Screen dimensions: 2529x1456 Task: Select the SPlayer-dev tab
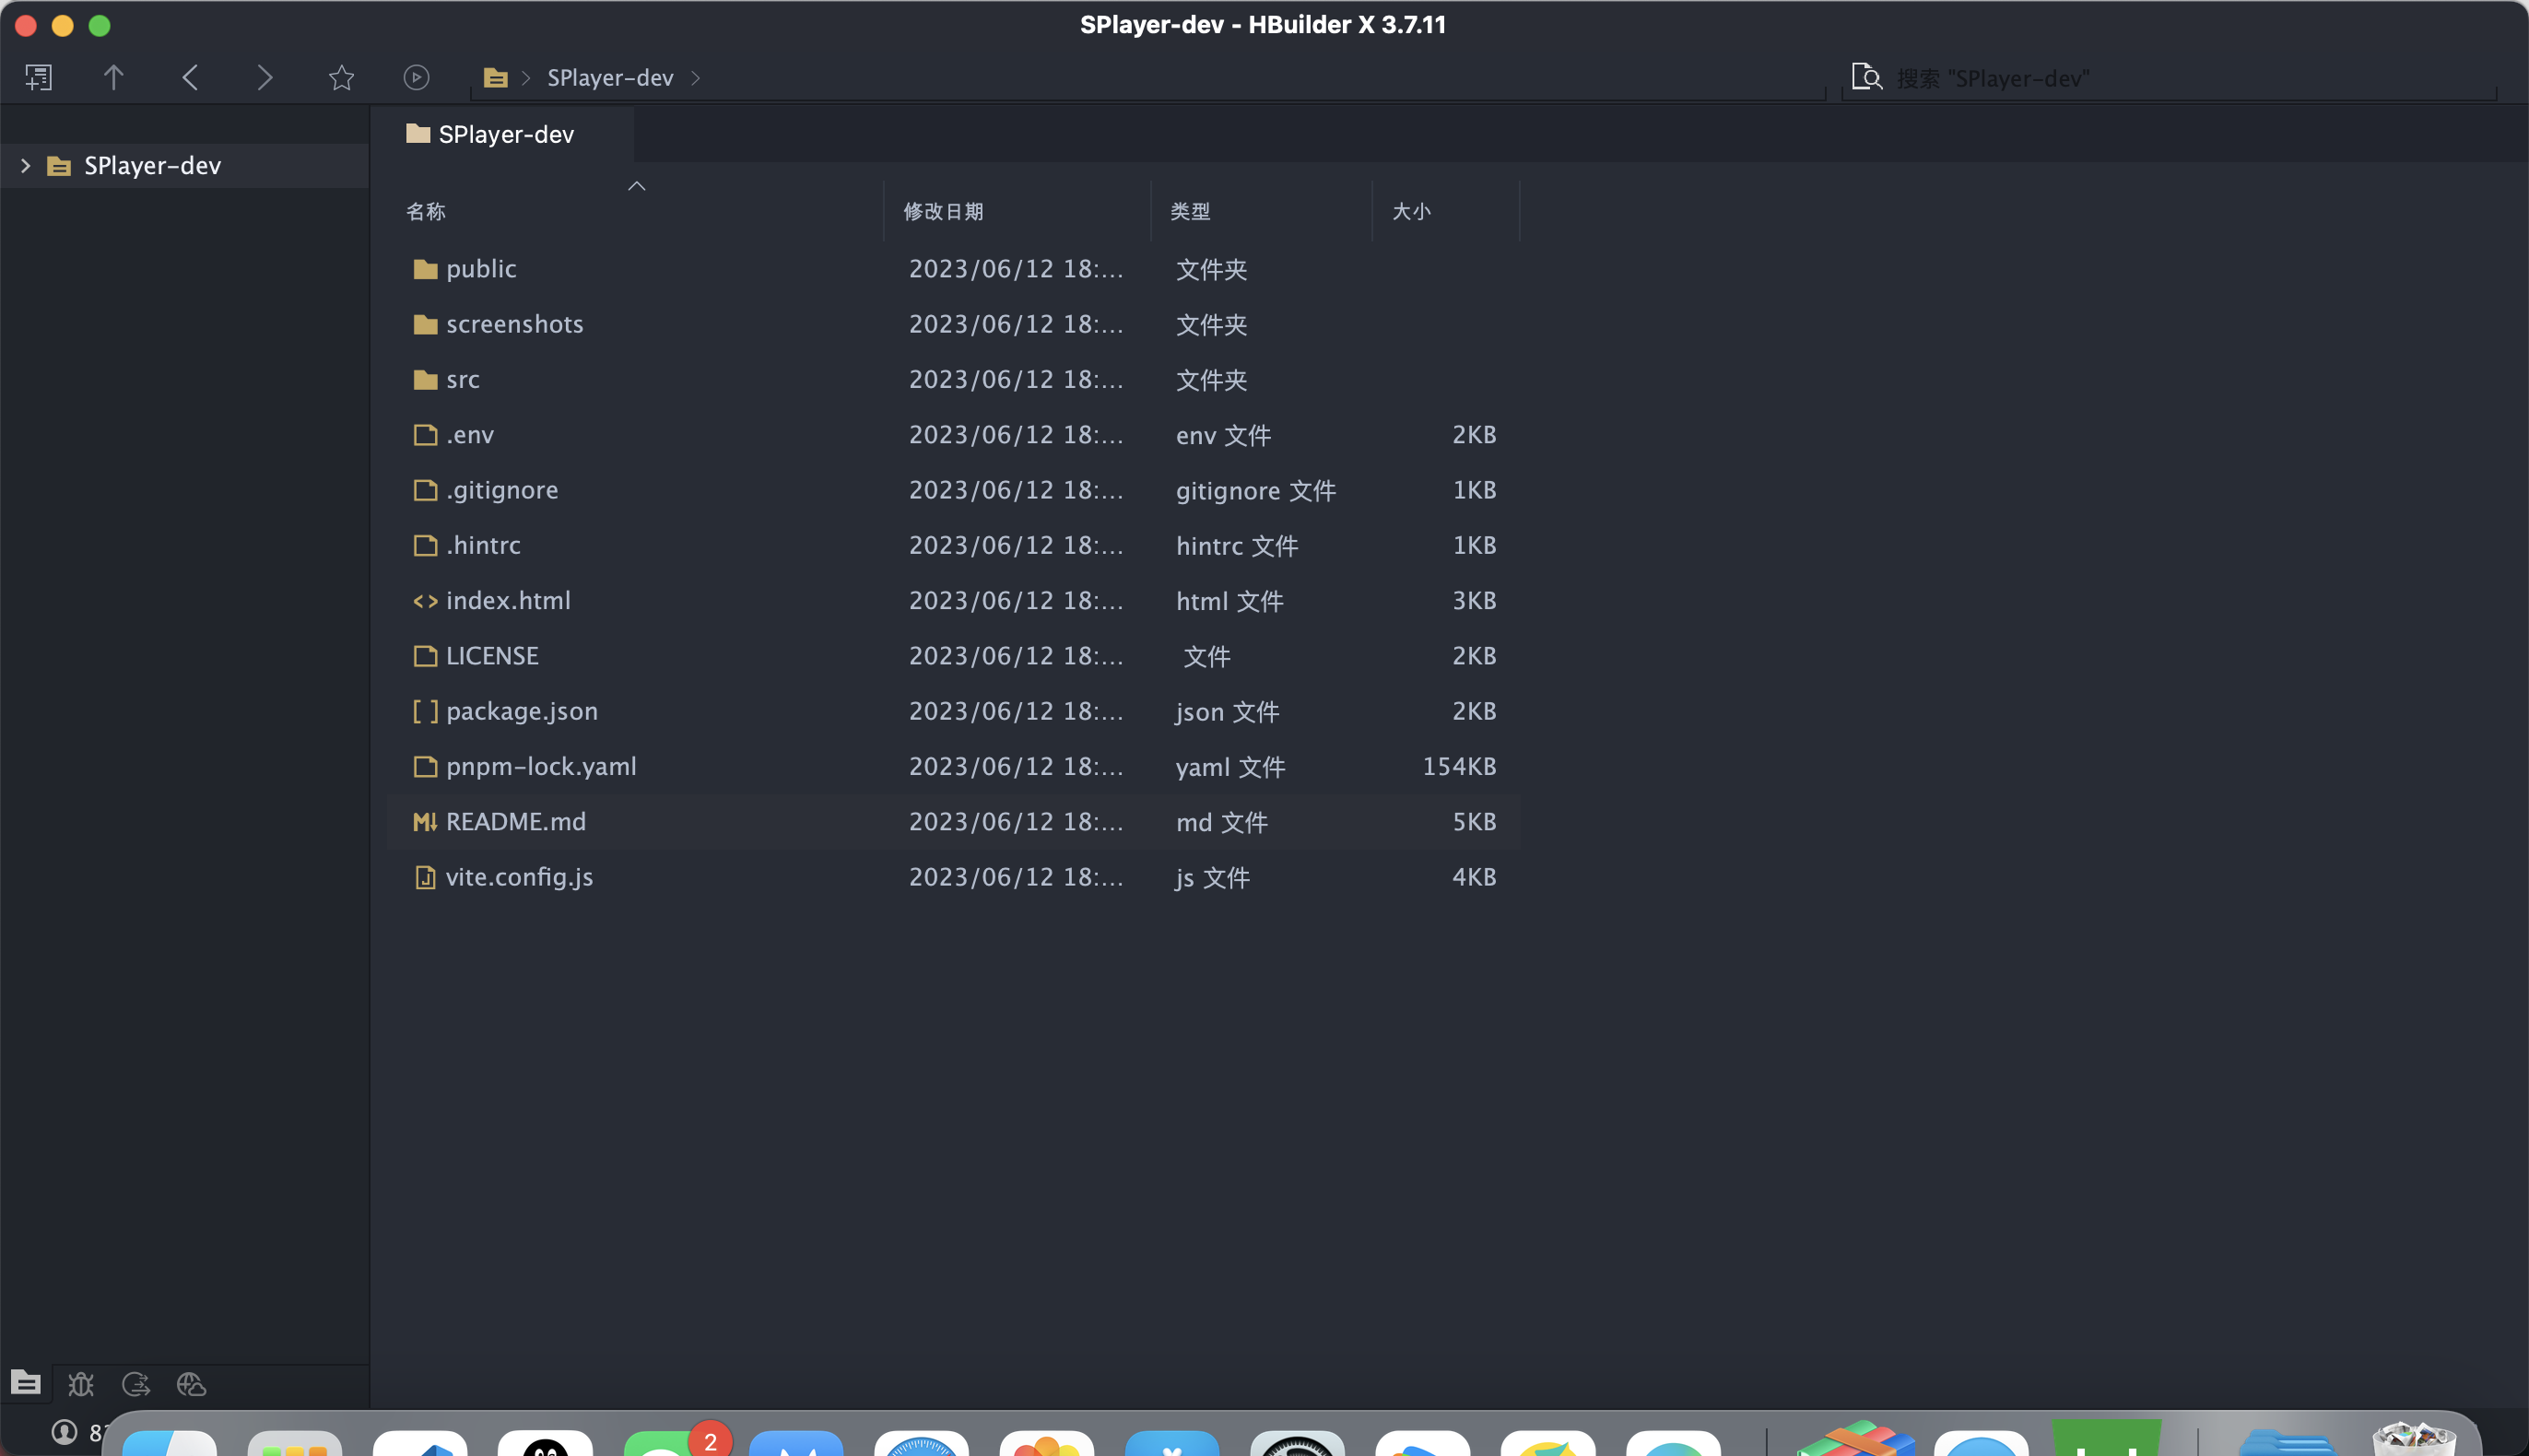503,134
